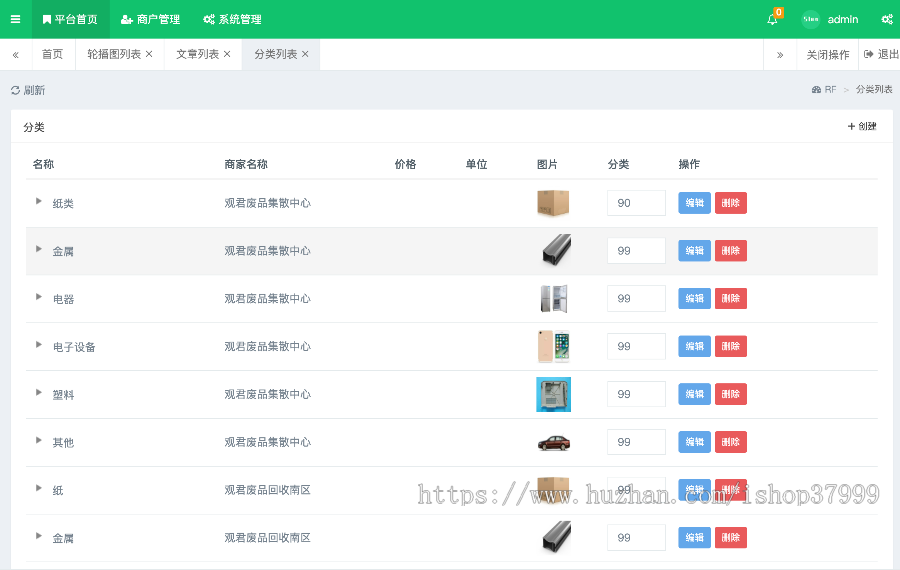
Task: Click 删除 for 金属 in 回收南区
Action: 731,538
